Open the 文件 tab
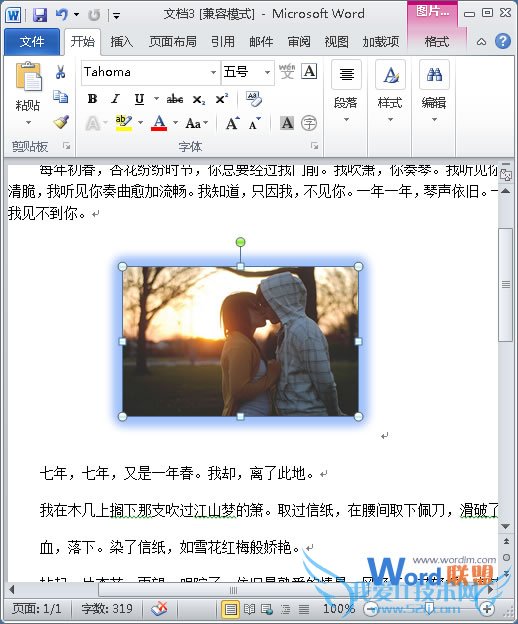Image resolution: width=518 pixels, height=624 pixels. [x=32, y=41]
